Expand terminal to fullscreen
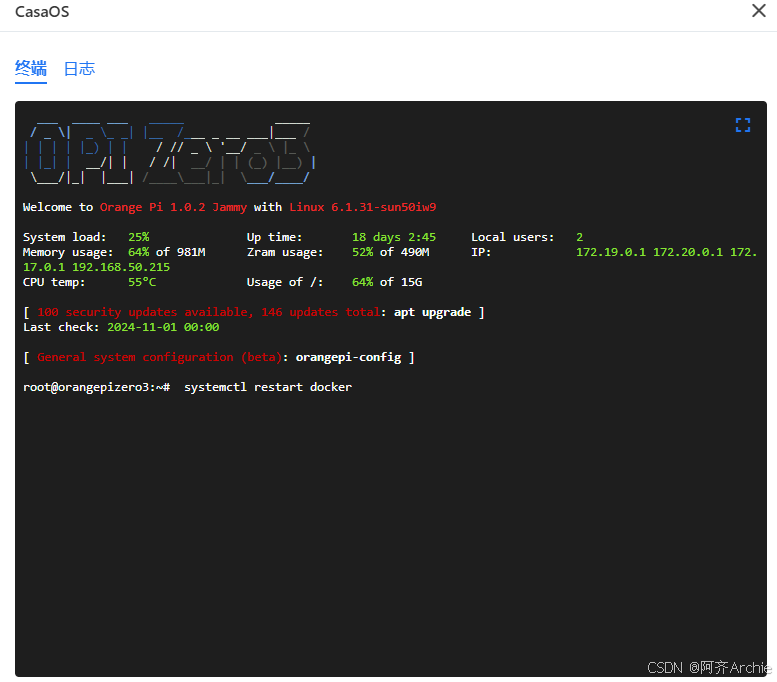The image size is (777, 682). pyautogui.click(x=742, y=125)
